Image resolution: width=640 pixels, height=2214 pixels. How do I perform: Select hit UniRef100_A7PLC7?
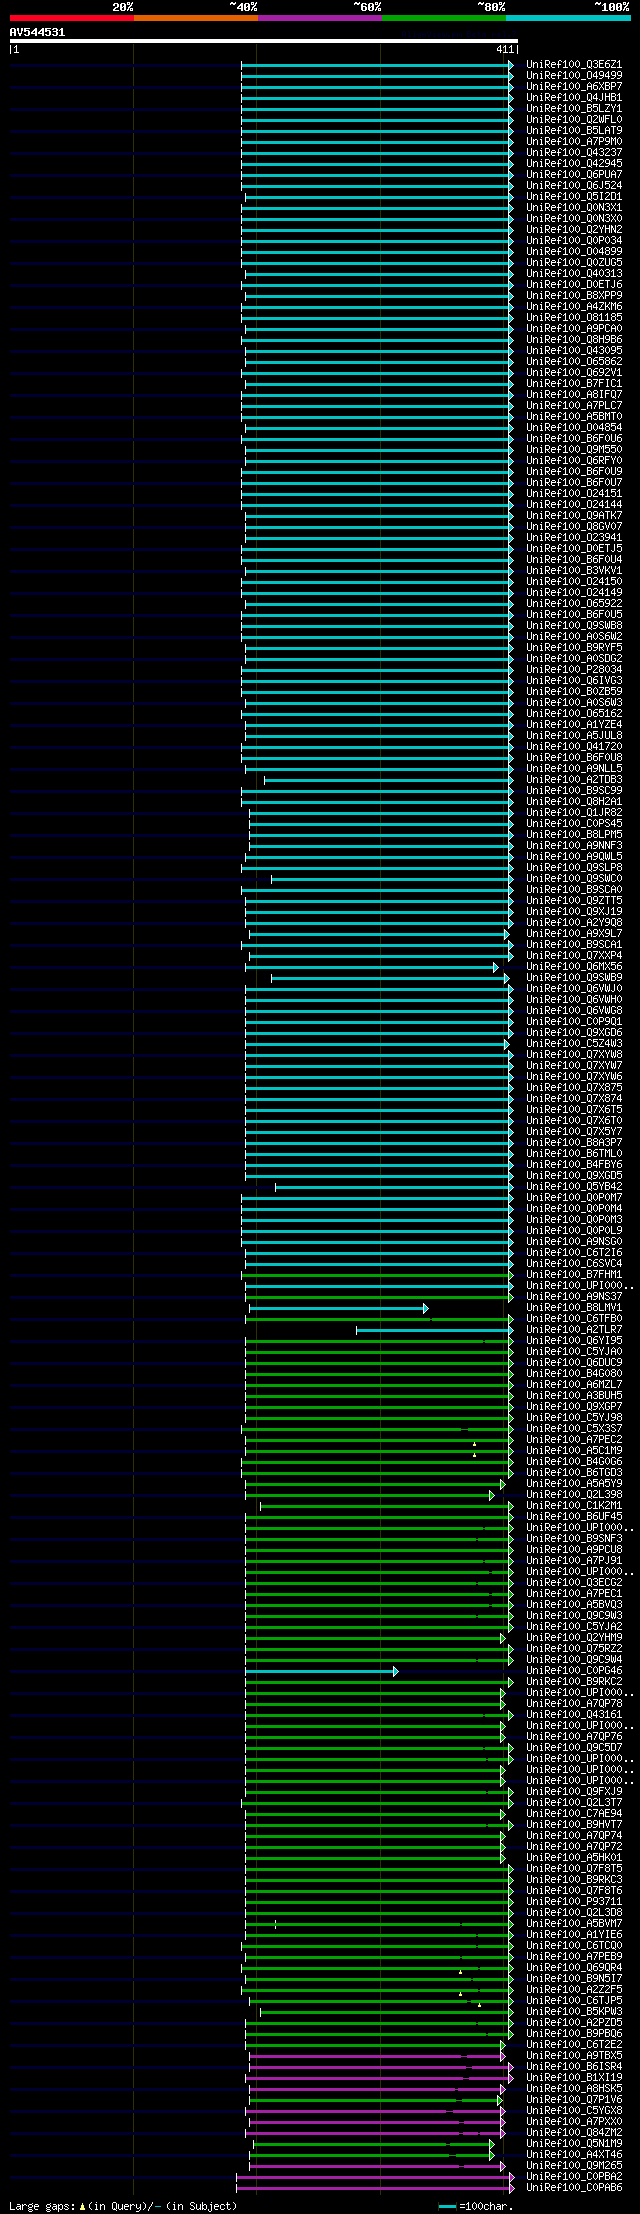pyautogui.click(x=574, y=406)
